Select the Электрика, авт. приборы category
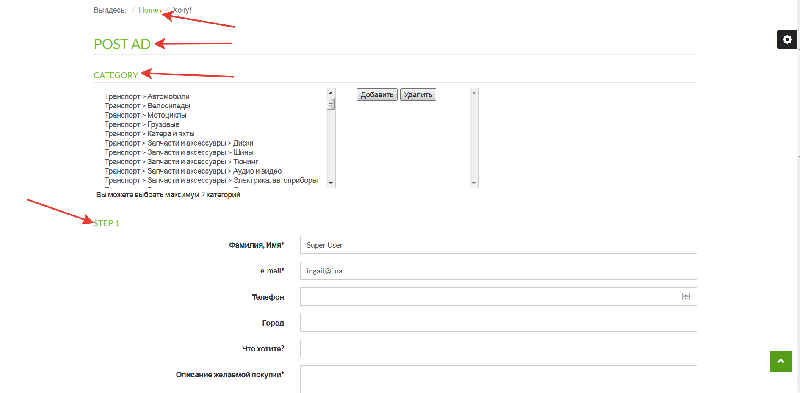The height and width of the screenshot is (393, 800). [212, 180]
